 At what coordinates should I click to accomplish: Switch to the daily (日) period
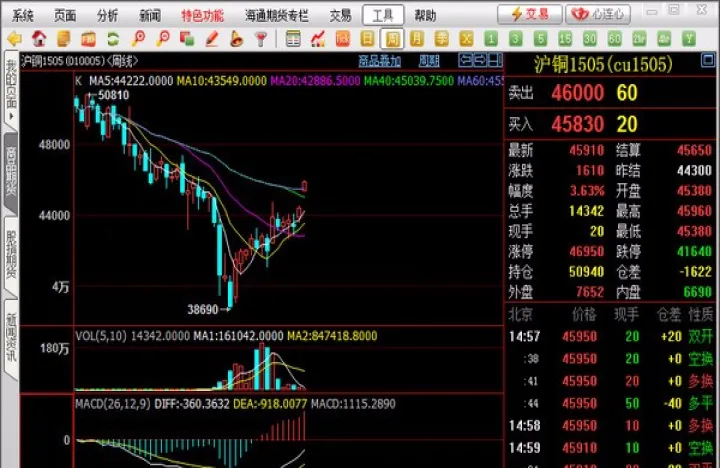coord(368,39)
